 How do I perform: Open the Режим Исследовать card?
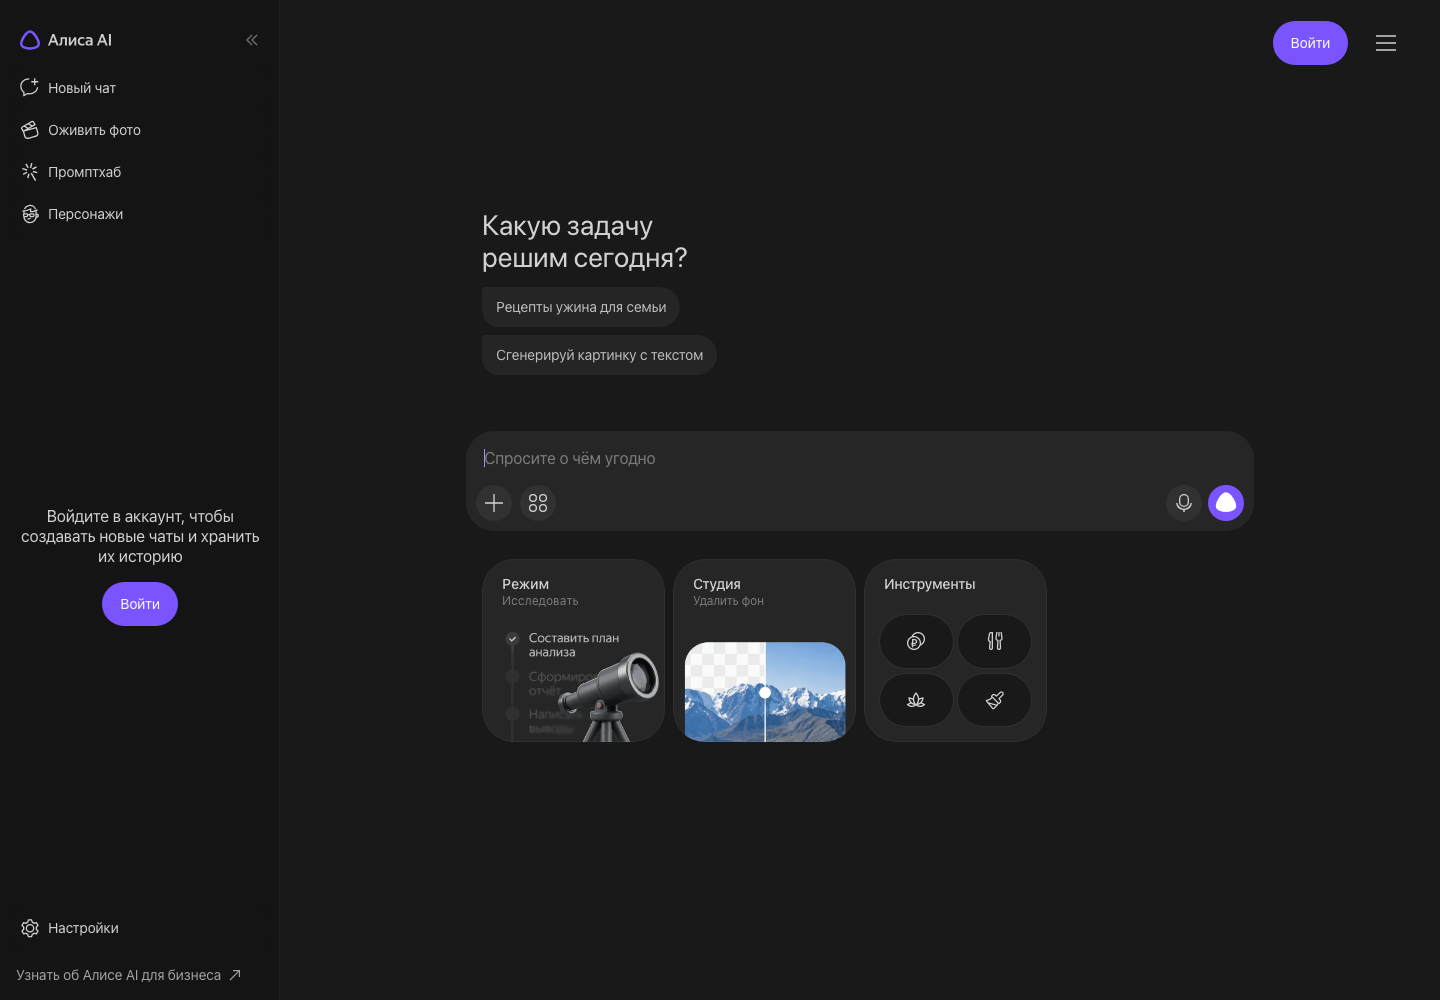click(x=573, y=650)
